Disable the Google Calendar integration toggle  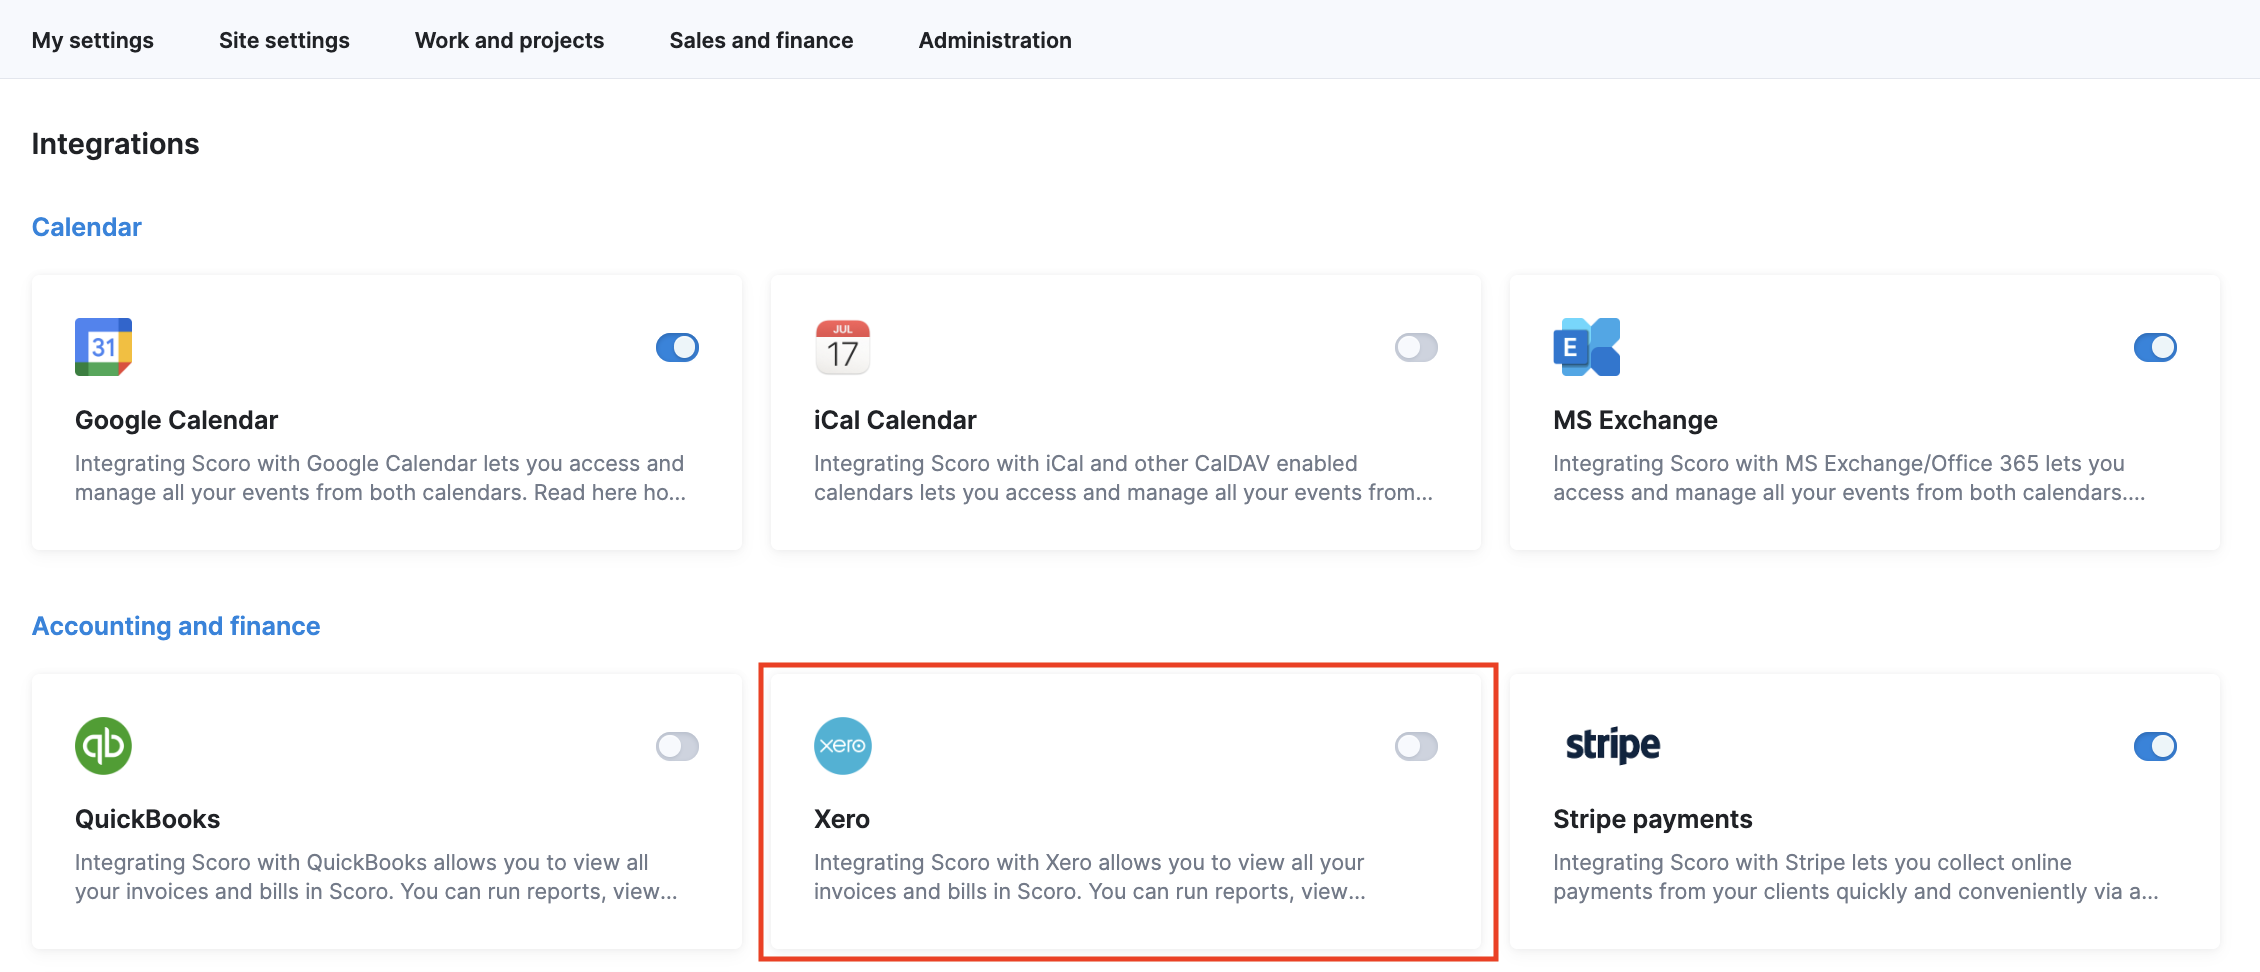tap(677, 347)
